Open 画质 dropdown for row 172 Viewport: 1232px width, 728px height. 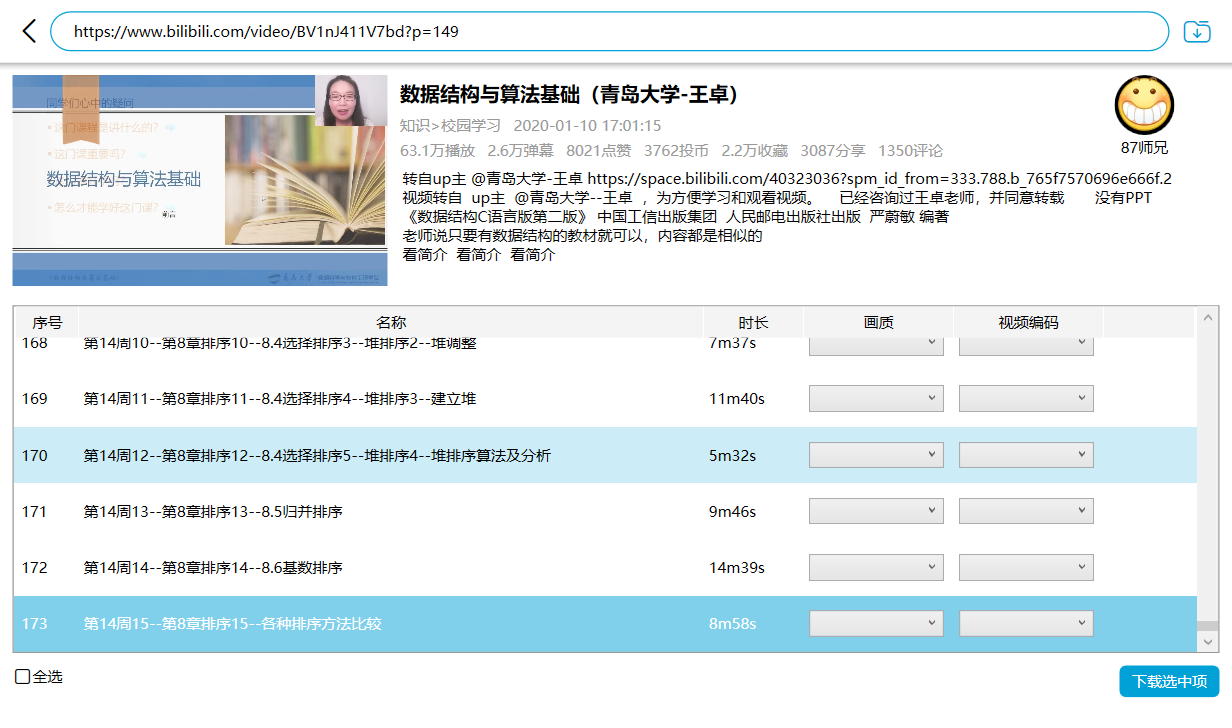876,567
